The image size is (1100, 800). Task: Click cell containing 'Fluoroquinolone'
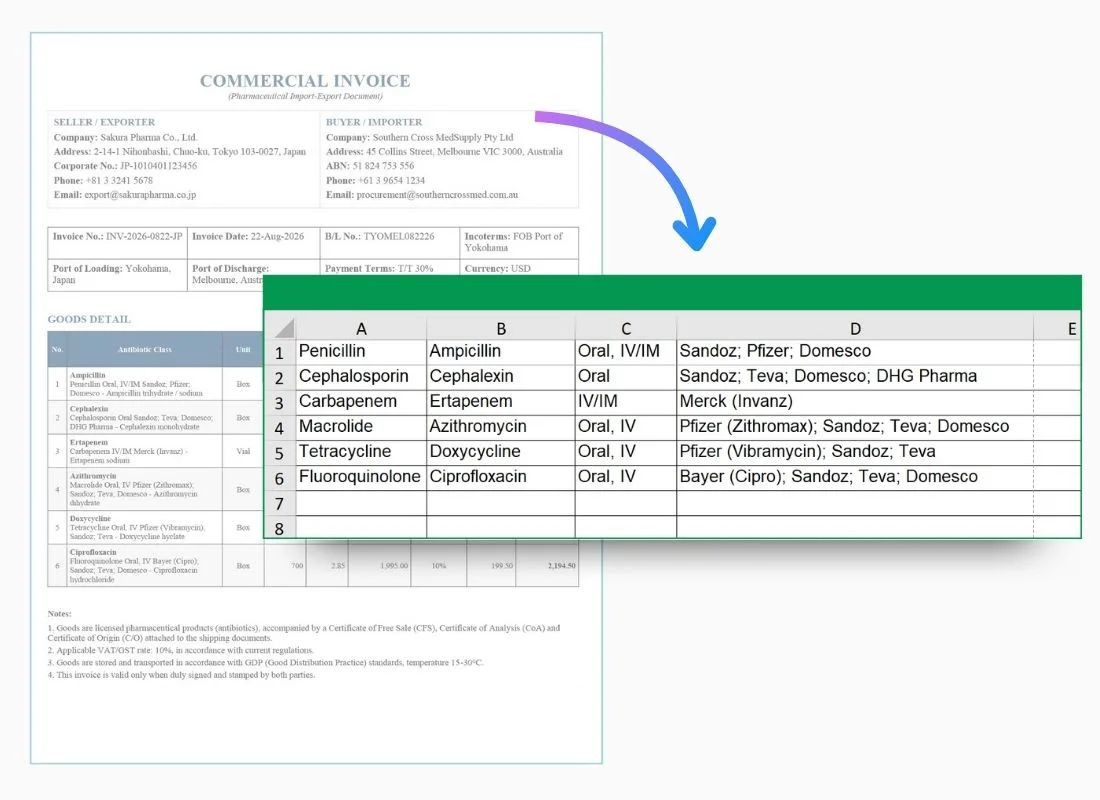point(361,477)
